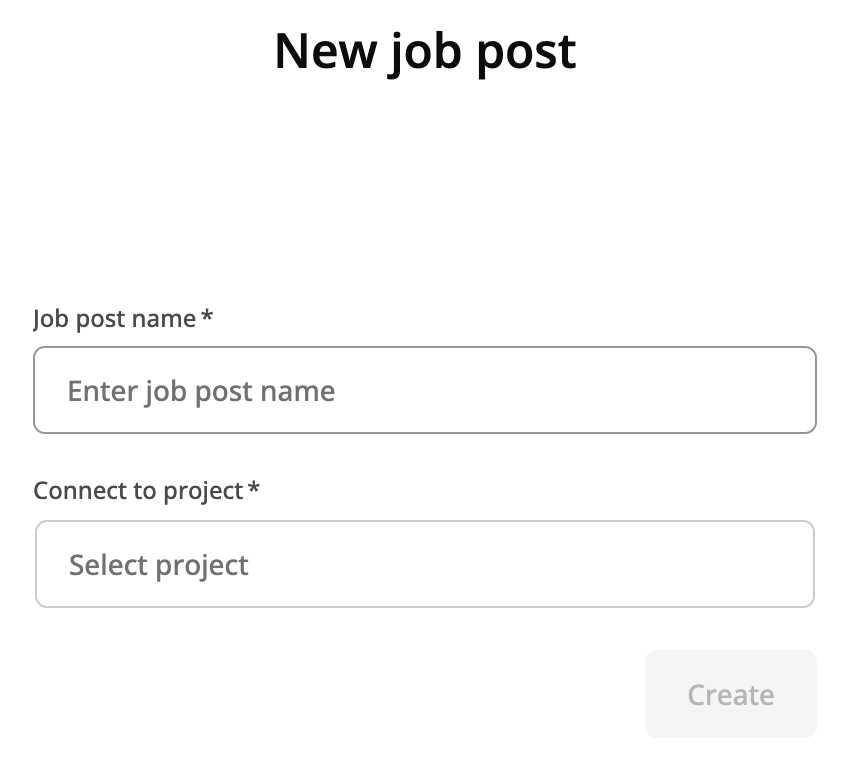
Task: Click the asterisk beside Connect to project
Action: point(254,489)
